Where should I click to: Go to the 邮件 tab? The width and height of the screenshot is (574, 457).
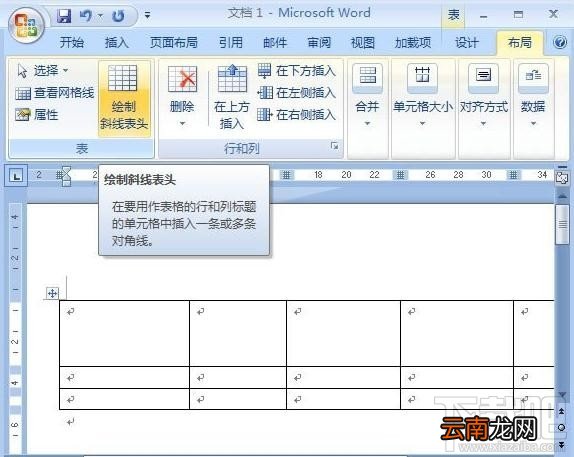pos(275,42)
